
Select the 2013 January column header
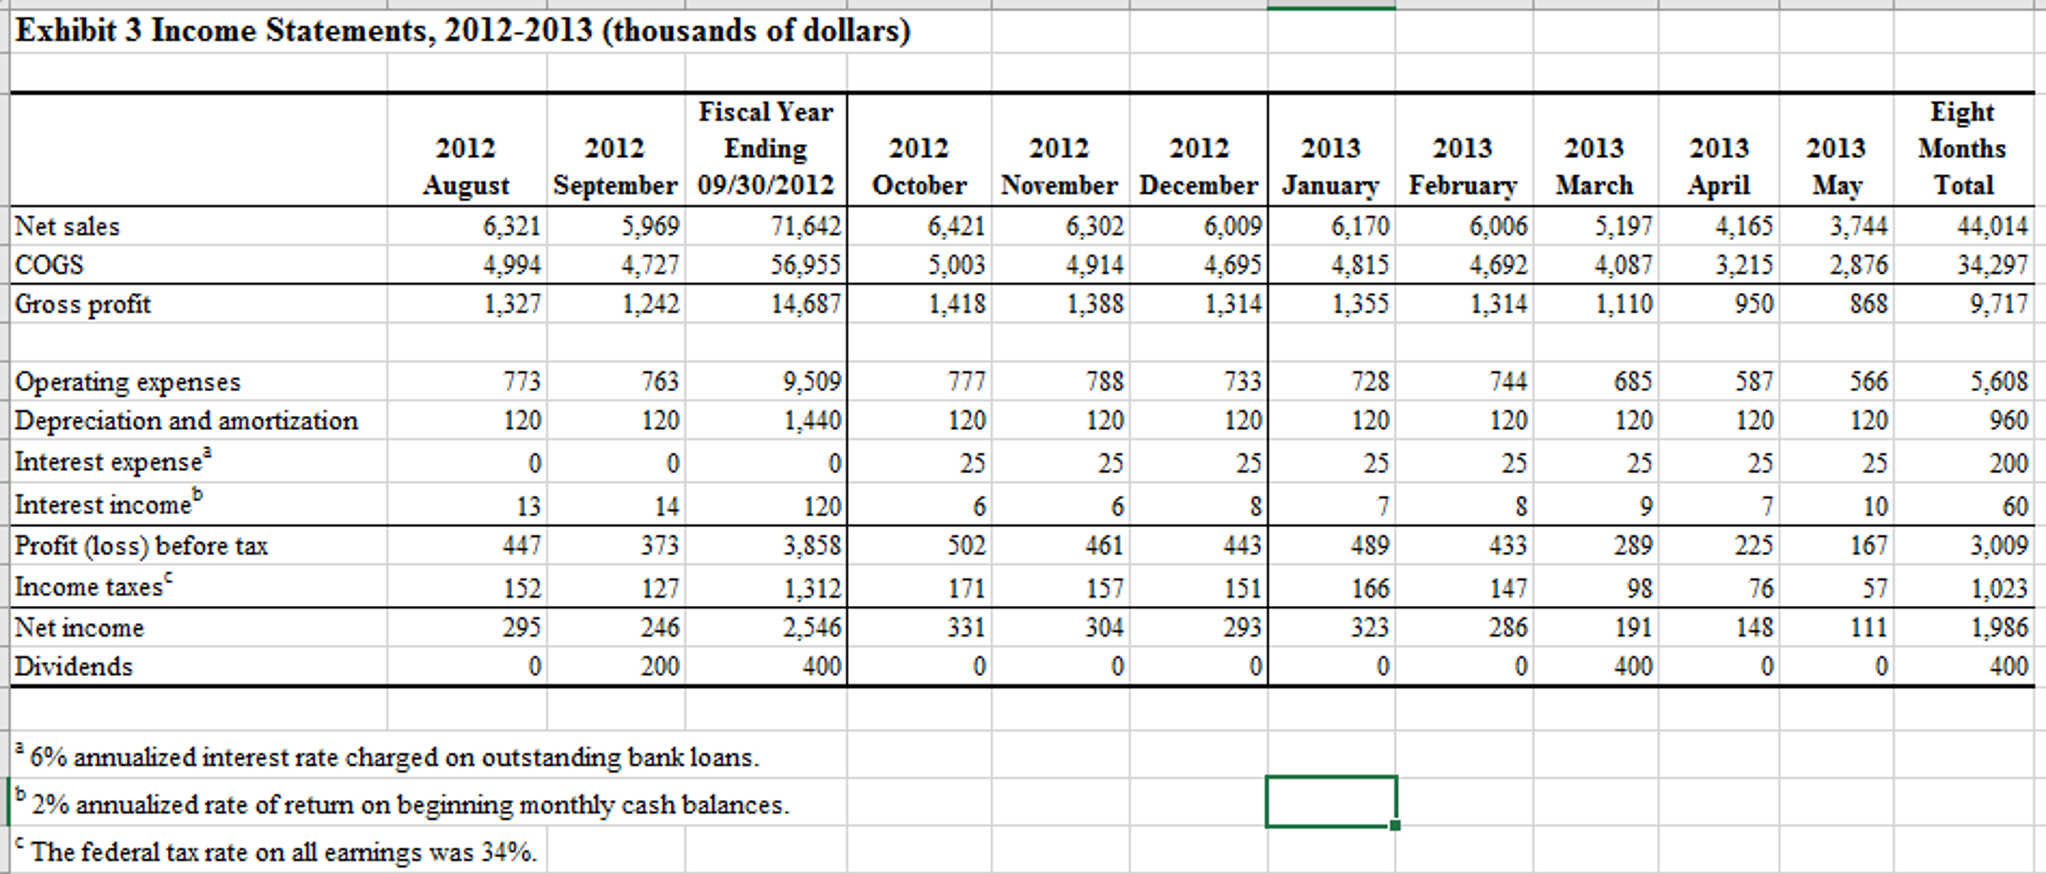[x=1331, y=167]
